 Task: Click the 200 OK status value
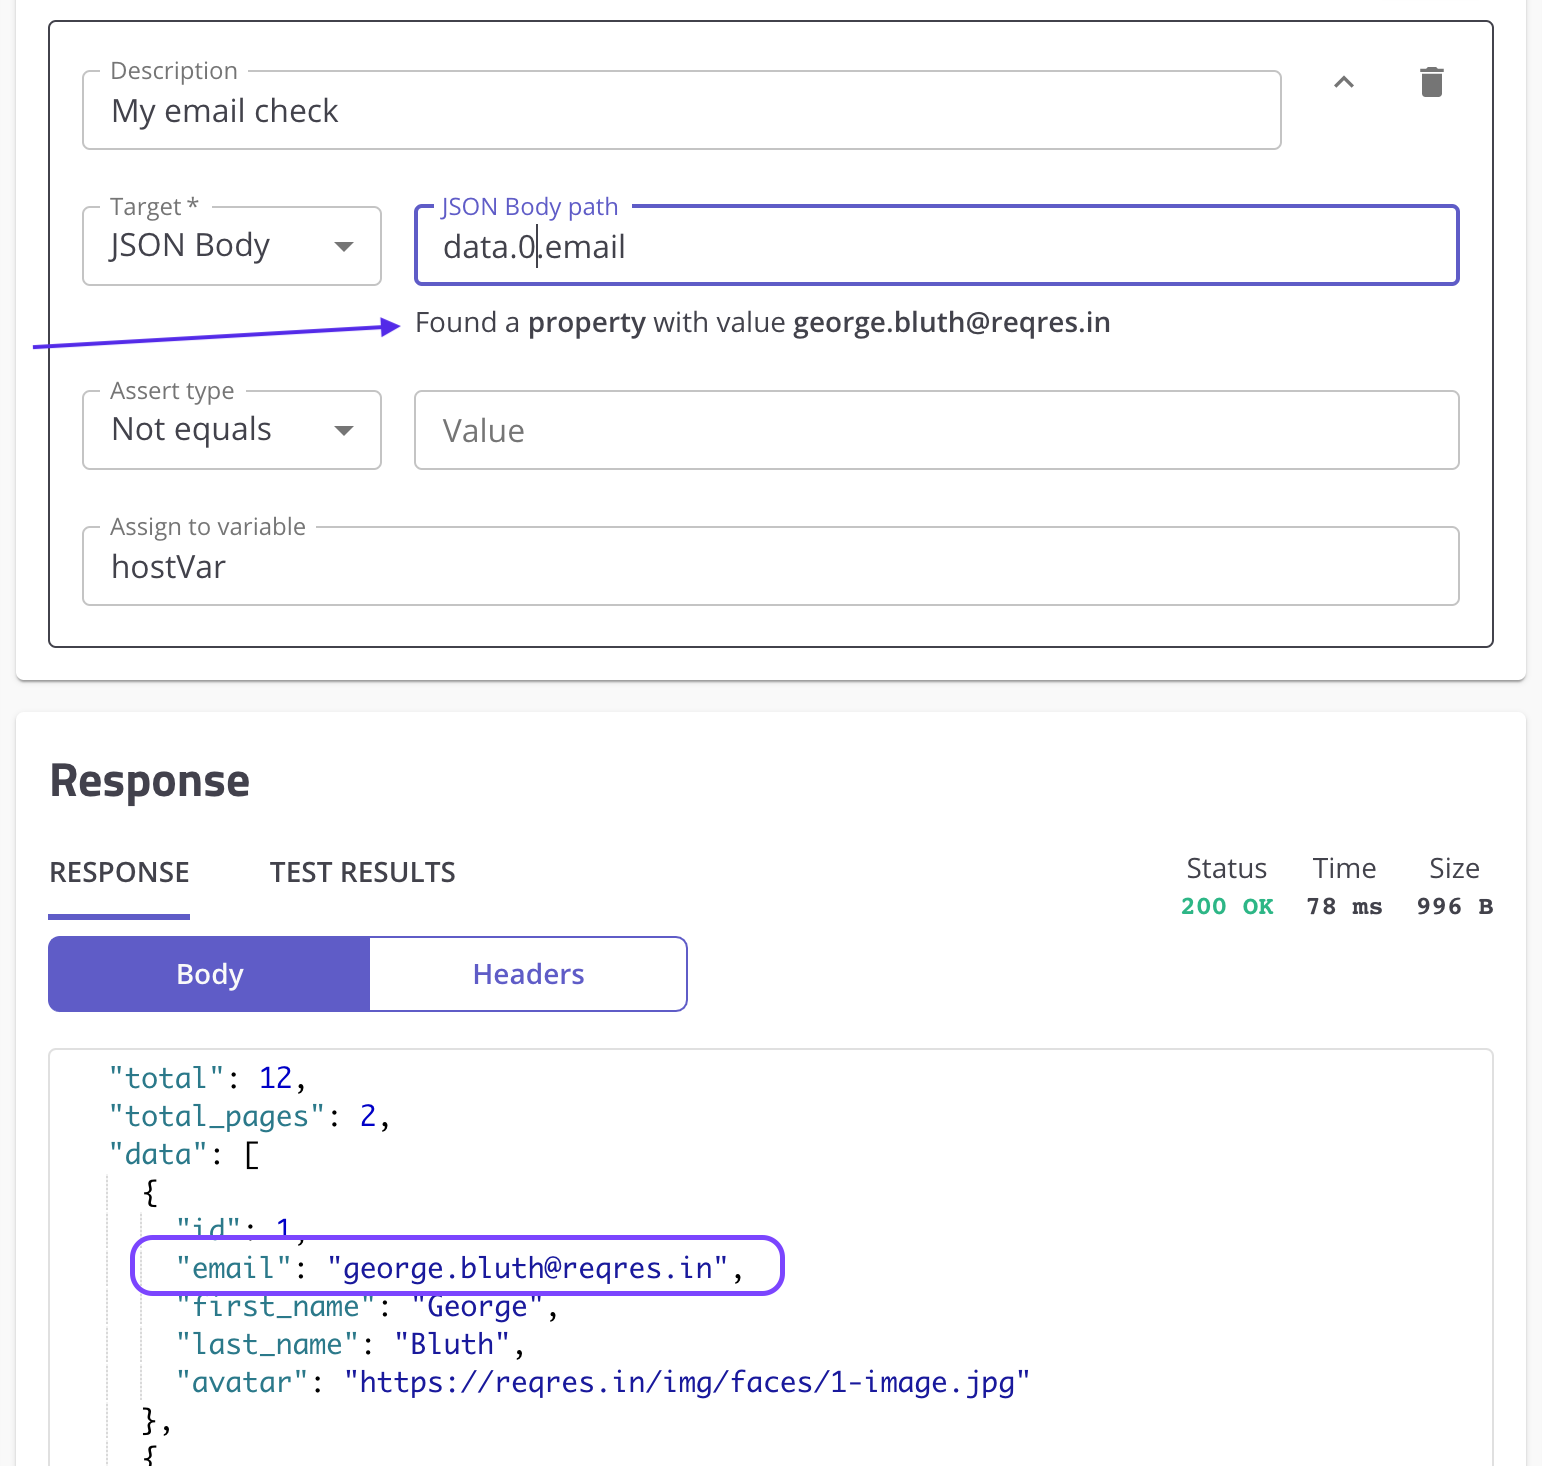click(x=1227, y=906)
